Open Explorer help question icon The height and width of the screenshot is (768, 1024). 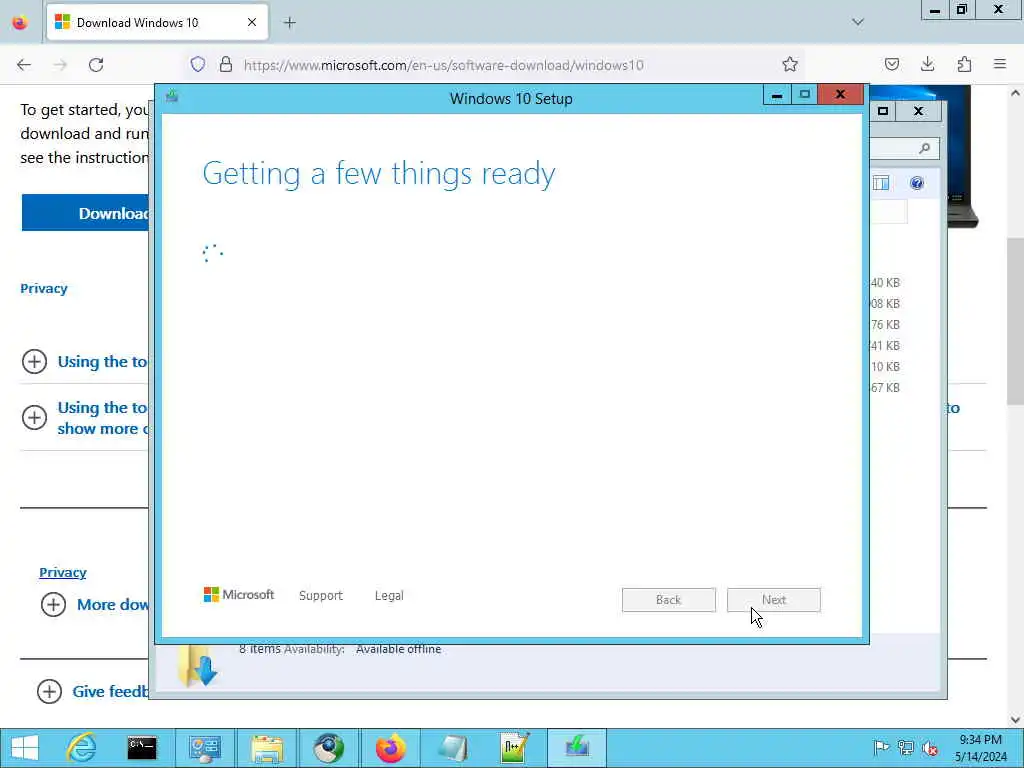pos(917,184)
